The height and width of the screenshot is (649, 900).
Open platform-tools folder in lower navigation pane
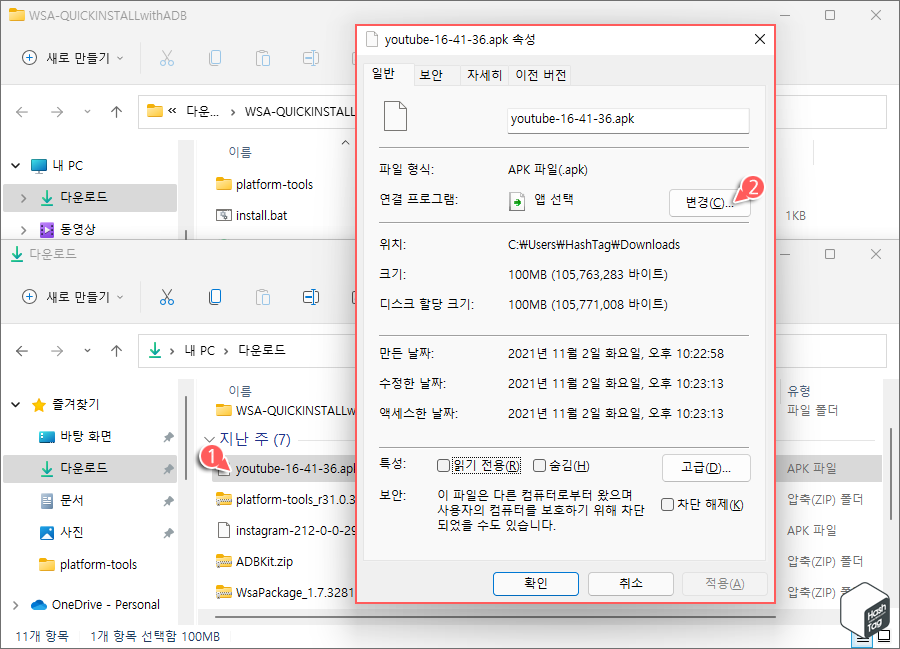pos(98,565)
